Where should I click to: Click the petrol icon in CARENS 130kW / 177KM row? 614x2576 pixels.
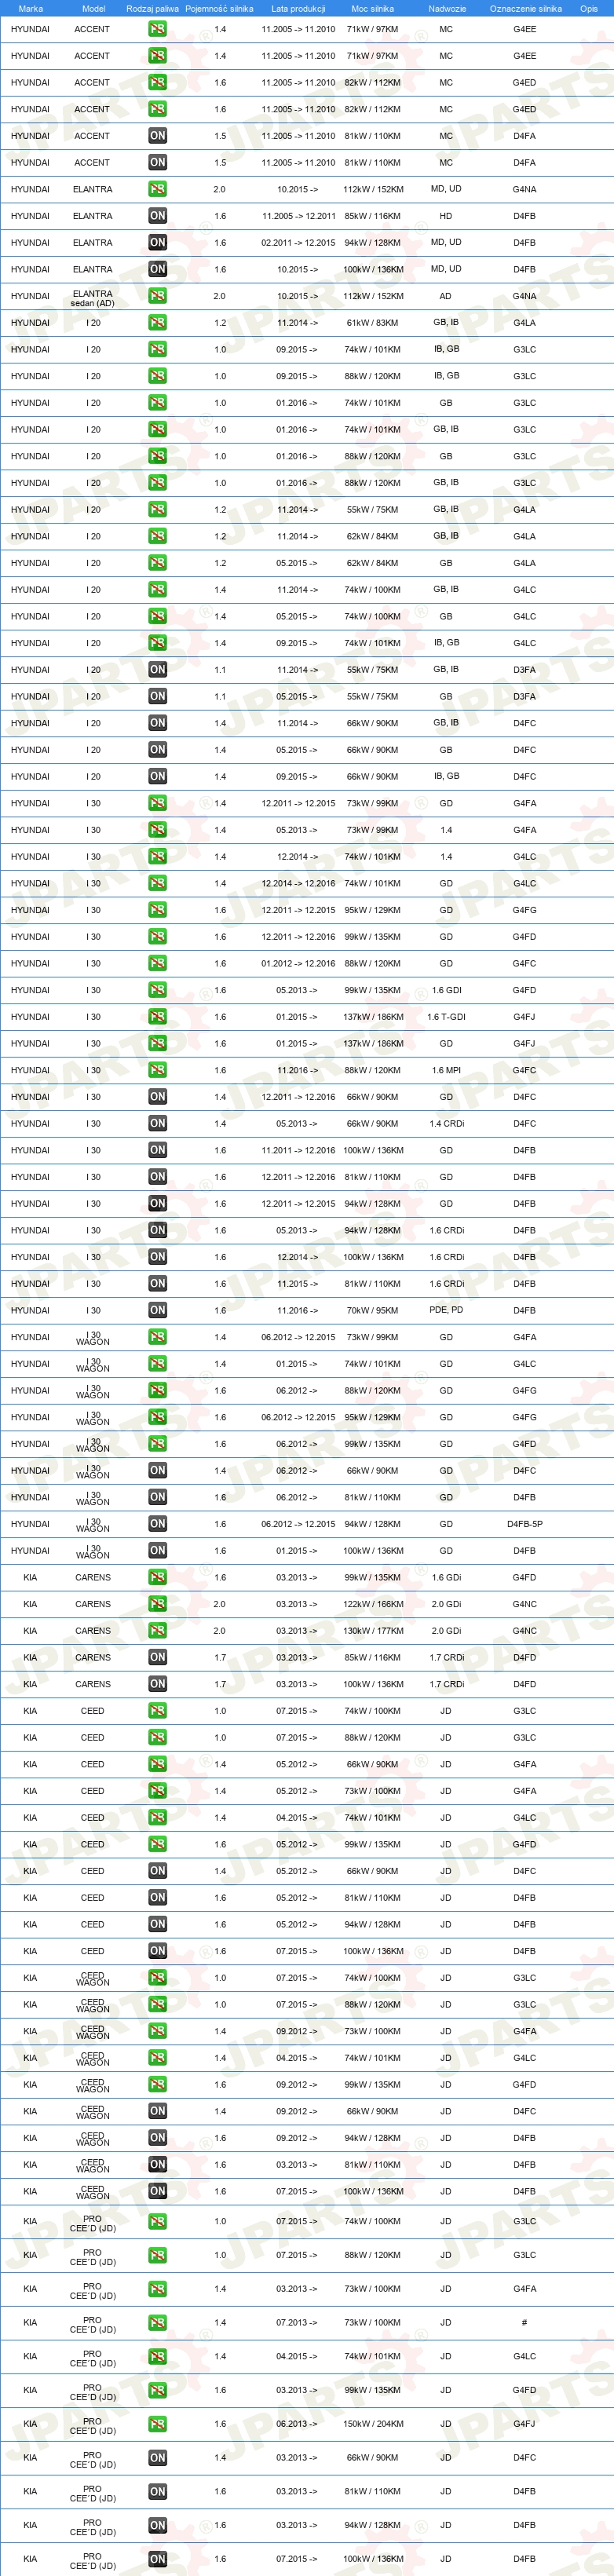[157, 1631]
